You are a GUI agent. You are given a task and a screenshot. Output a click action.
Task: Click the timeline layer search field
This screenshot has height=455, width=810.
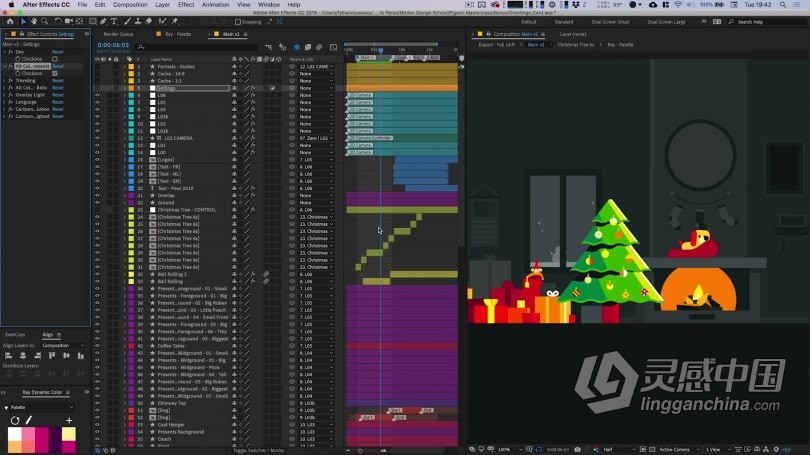pos(196,48)
